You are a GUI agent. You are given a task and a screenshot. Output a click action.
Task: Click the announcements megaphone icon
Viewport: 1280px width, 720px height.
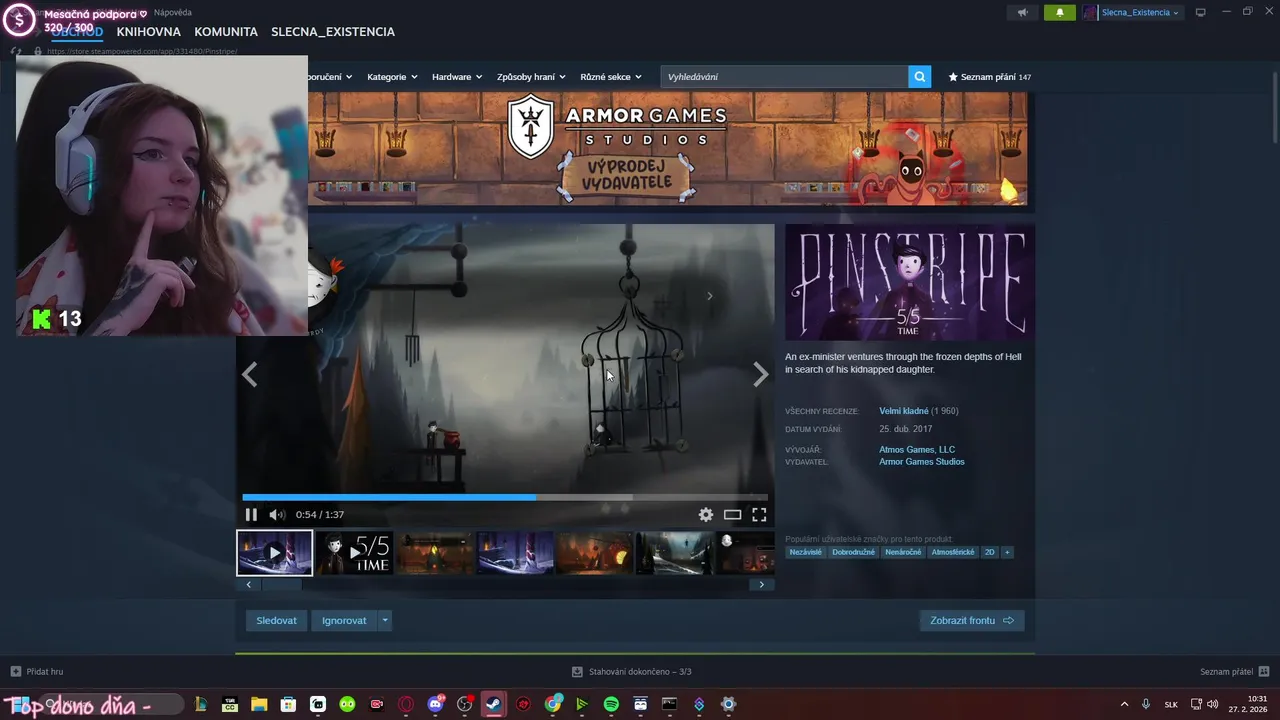click(x=1022, y=13)
